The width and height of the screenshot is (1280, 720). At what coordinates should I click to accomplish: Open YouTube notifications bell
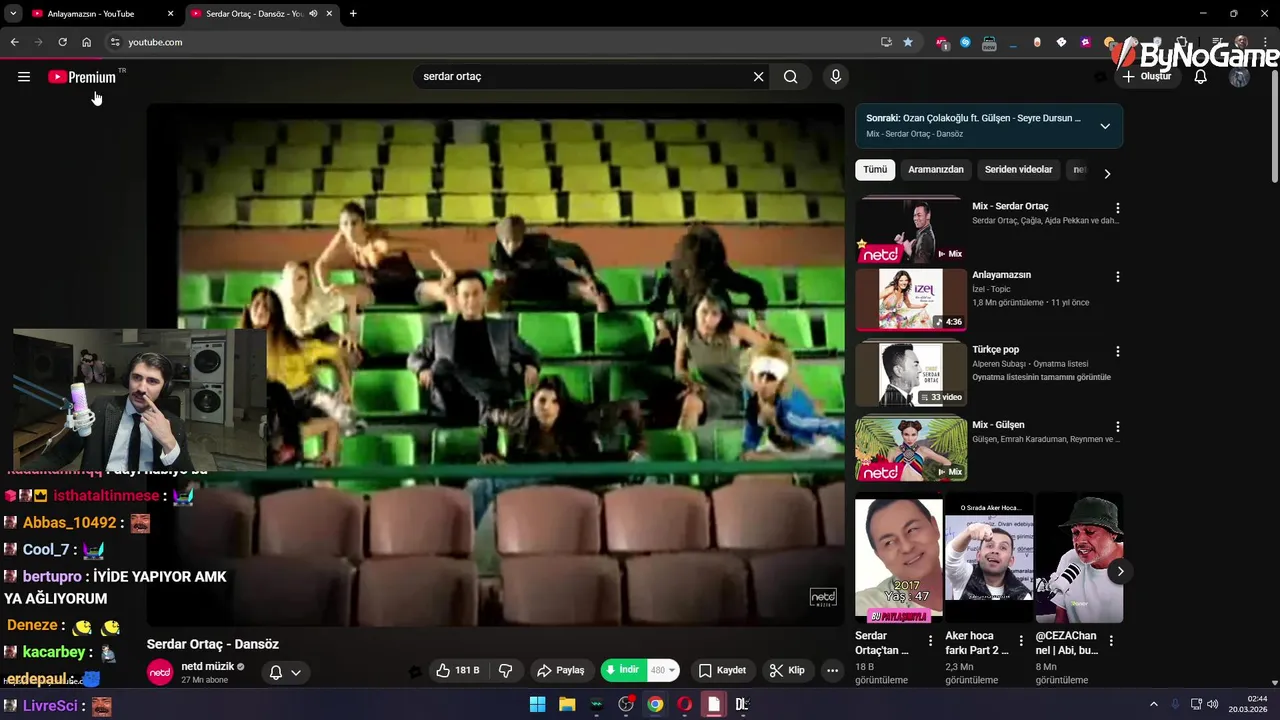coord(1201,77)
